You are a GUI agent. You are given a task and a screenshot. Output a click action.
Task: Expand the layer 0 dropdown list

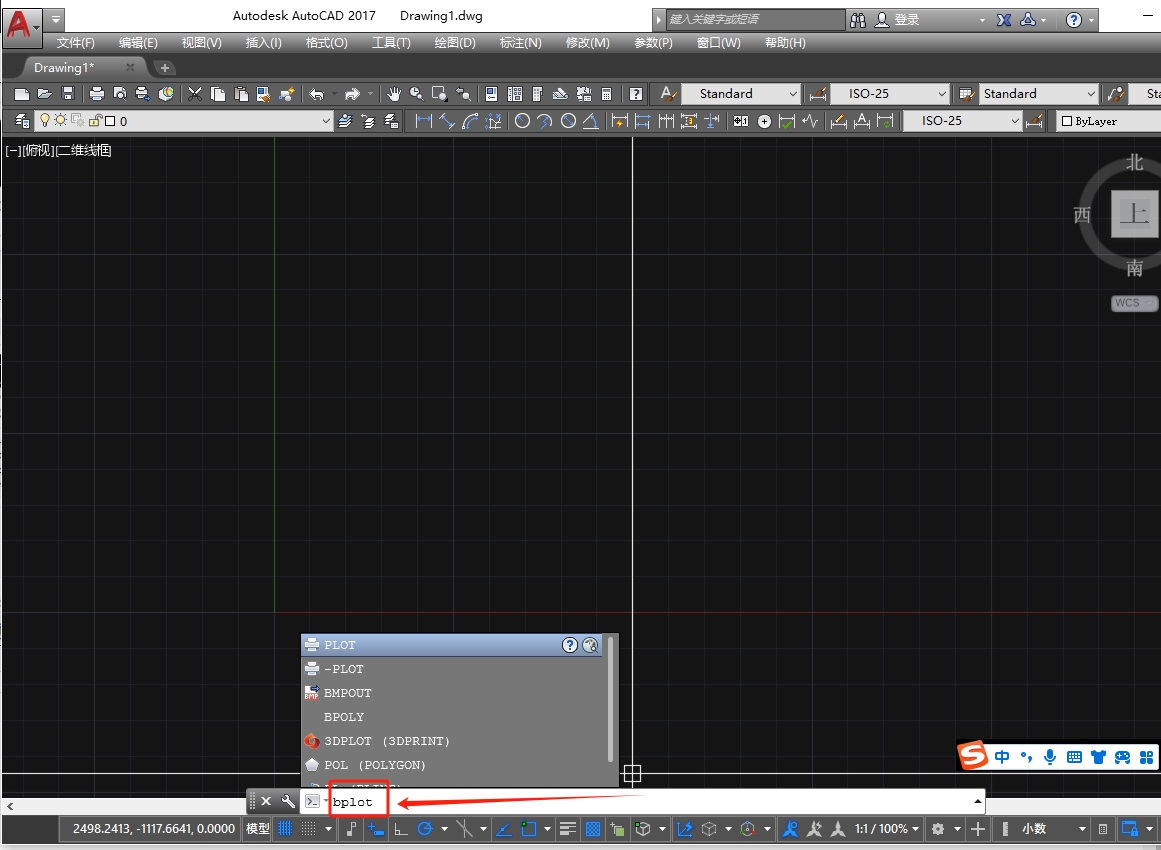tap(326, 121)
